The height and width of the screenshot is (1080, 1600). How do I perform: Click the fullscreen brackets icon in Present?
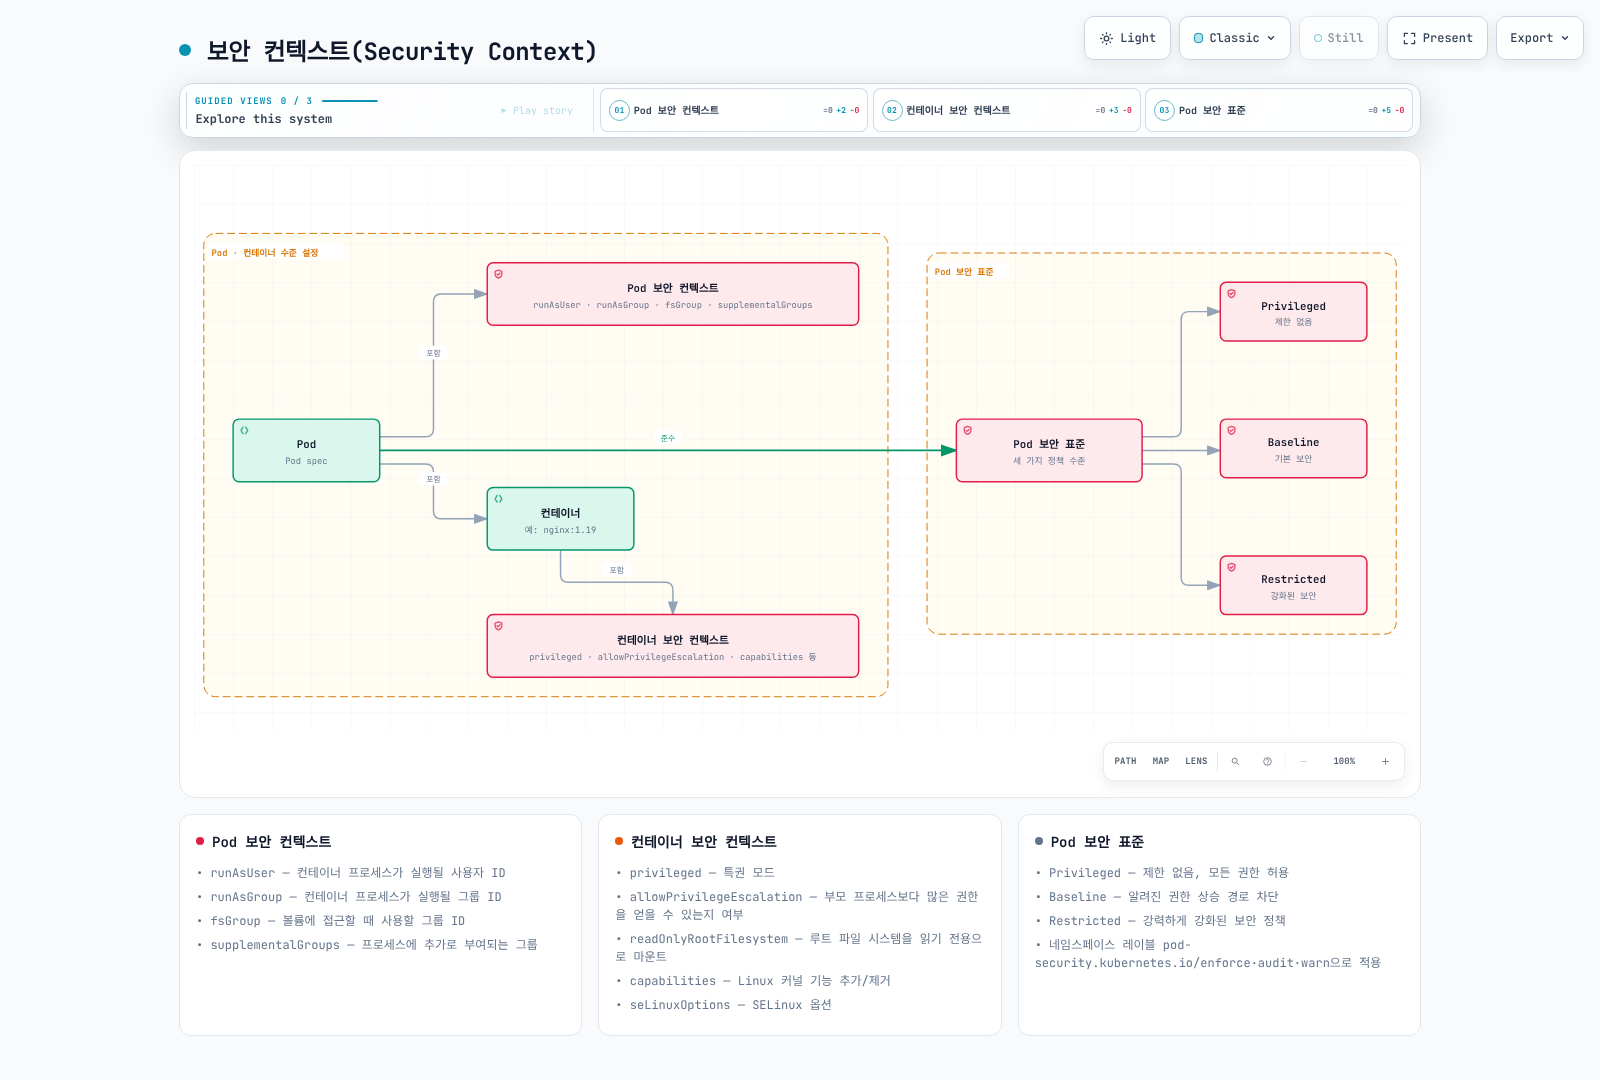tap(1409, 38)
